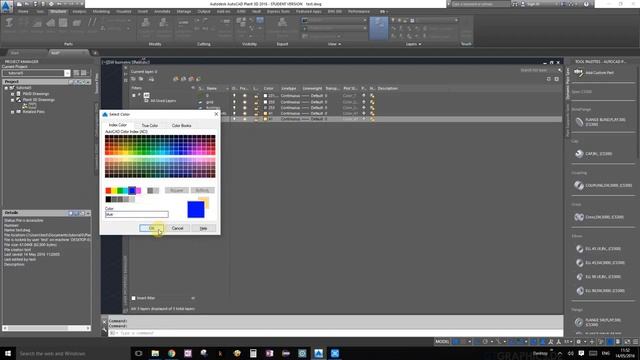640x360 pixels.
Task: Expand the View ribbon panel
Action: (334, 44)
